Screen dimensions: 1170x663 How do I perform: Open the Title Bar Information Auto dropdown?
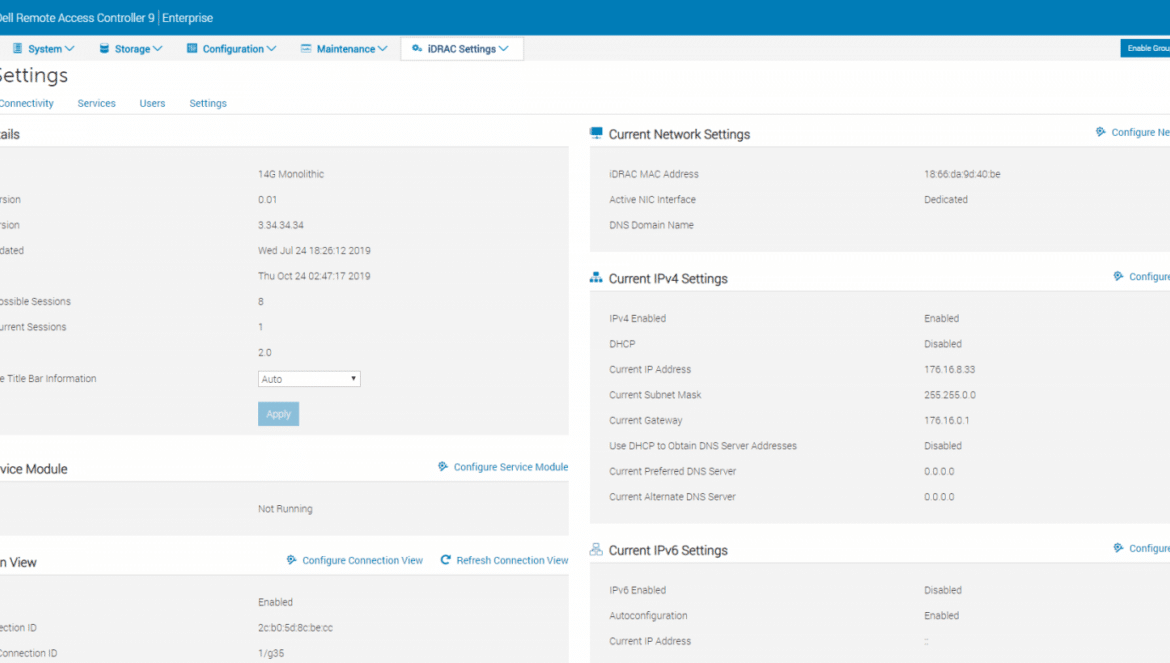(x=309, y=379)
